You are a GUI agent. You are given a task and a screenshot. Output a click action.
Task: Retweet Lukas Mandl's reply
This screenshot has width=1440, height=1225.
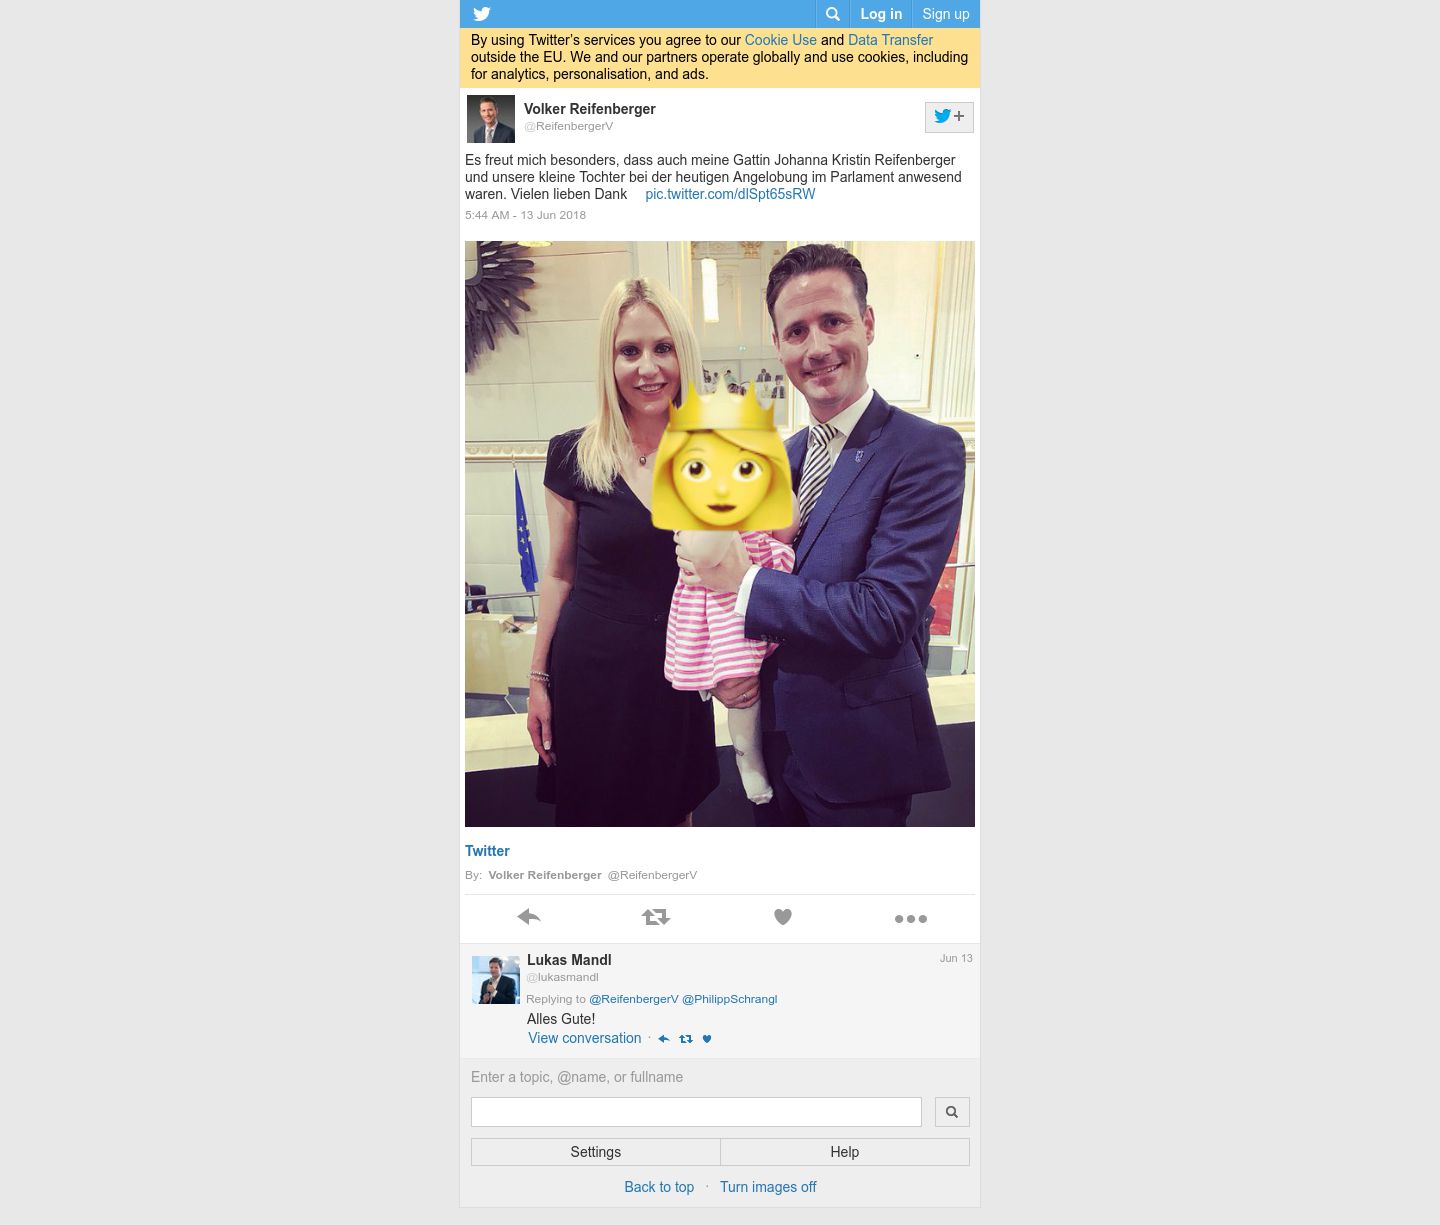coord(685,1039)
